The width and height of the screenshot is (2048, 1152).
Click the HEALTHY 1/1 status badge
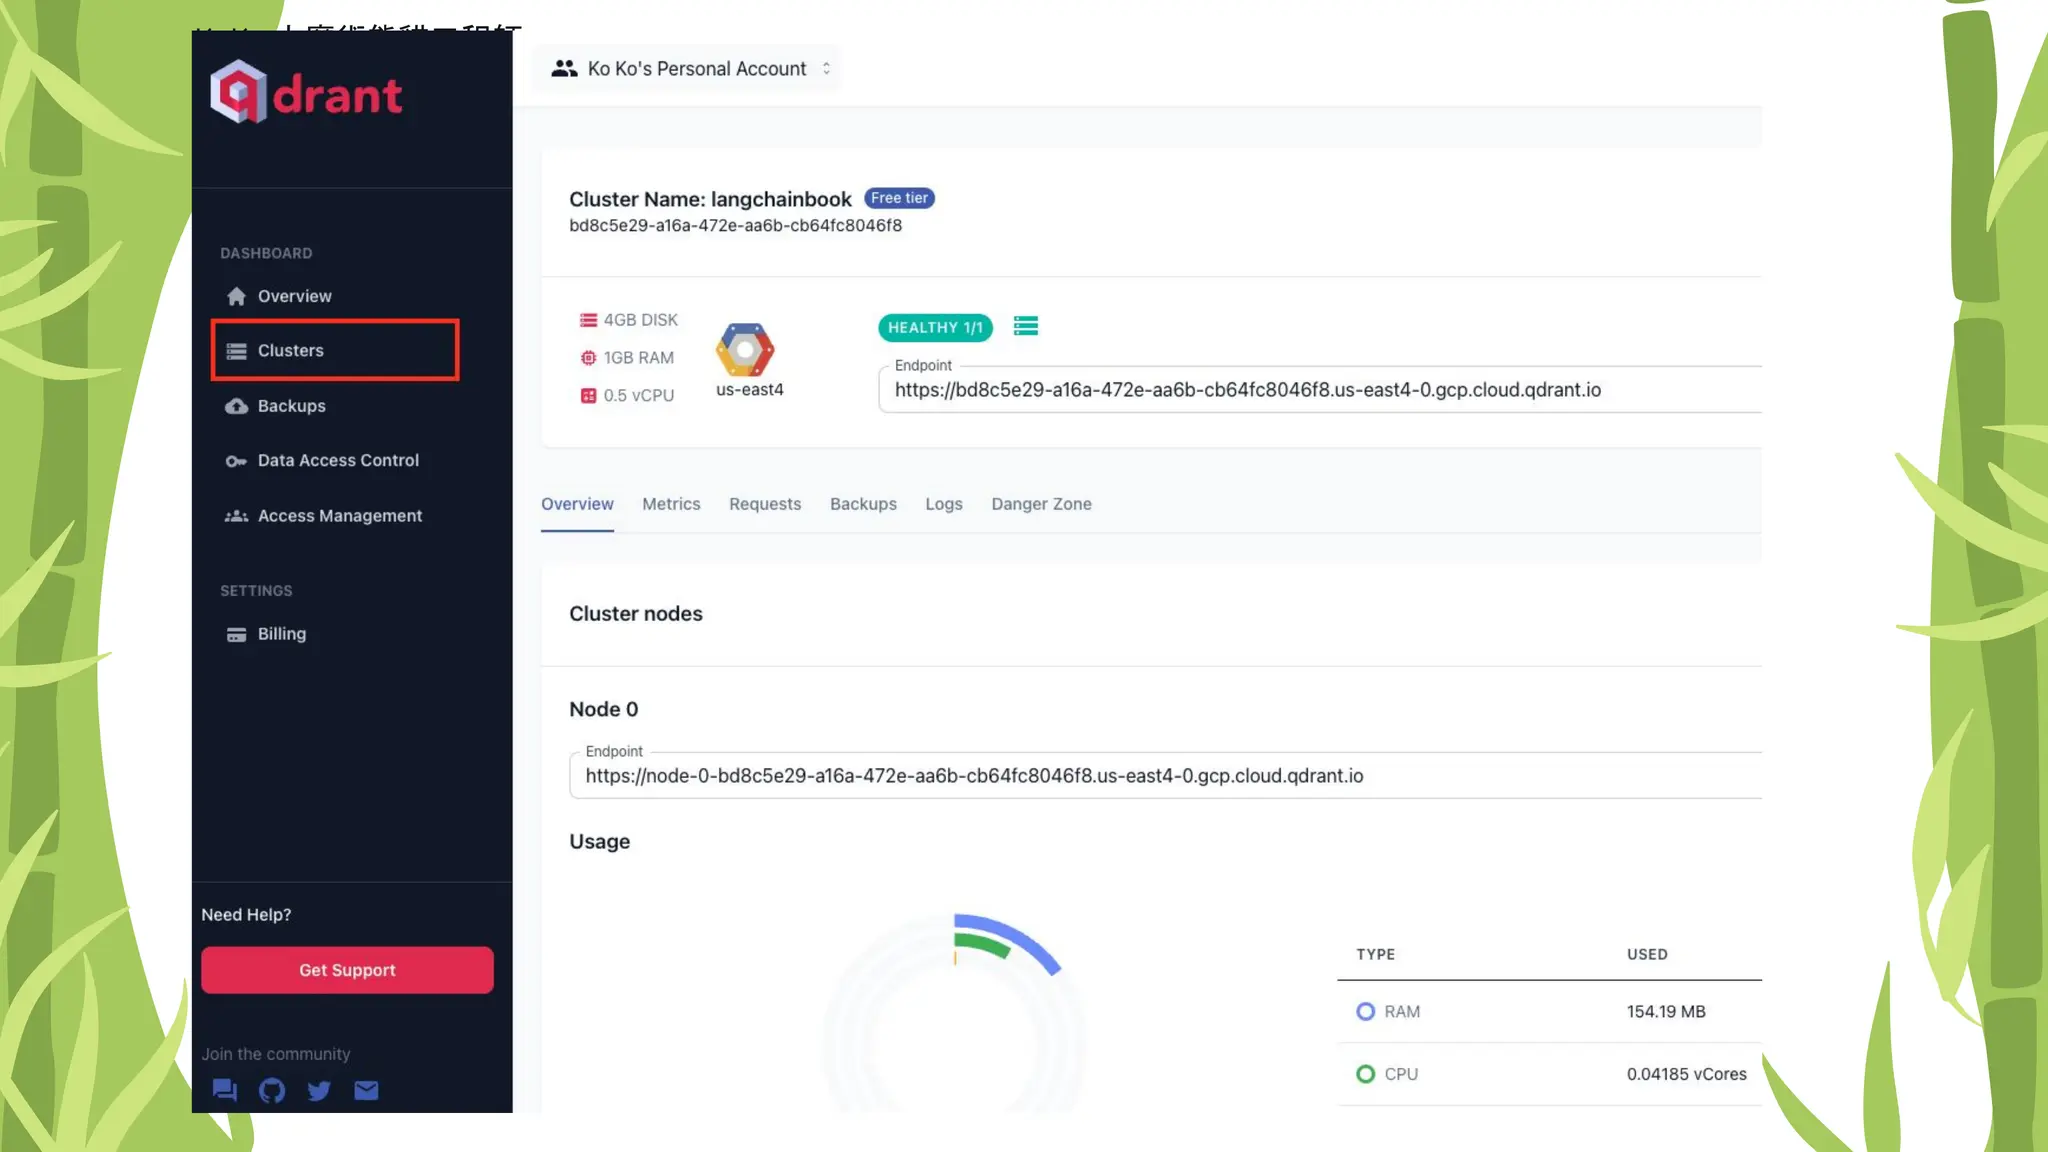tap(935, 328)
